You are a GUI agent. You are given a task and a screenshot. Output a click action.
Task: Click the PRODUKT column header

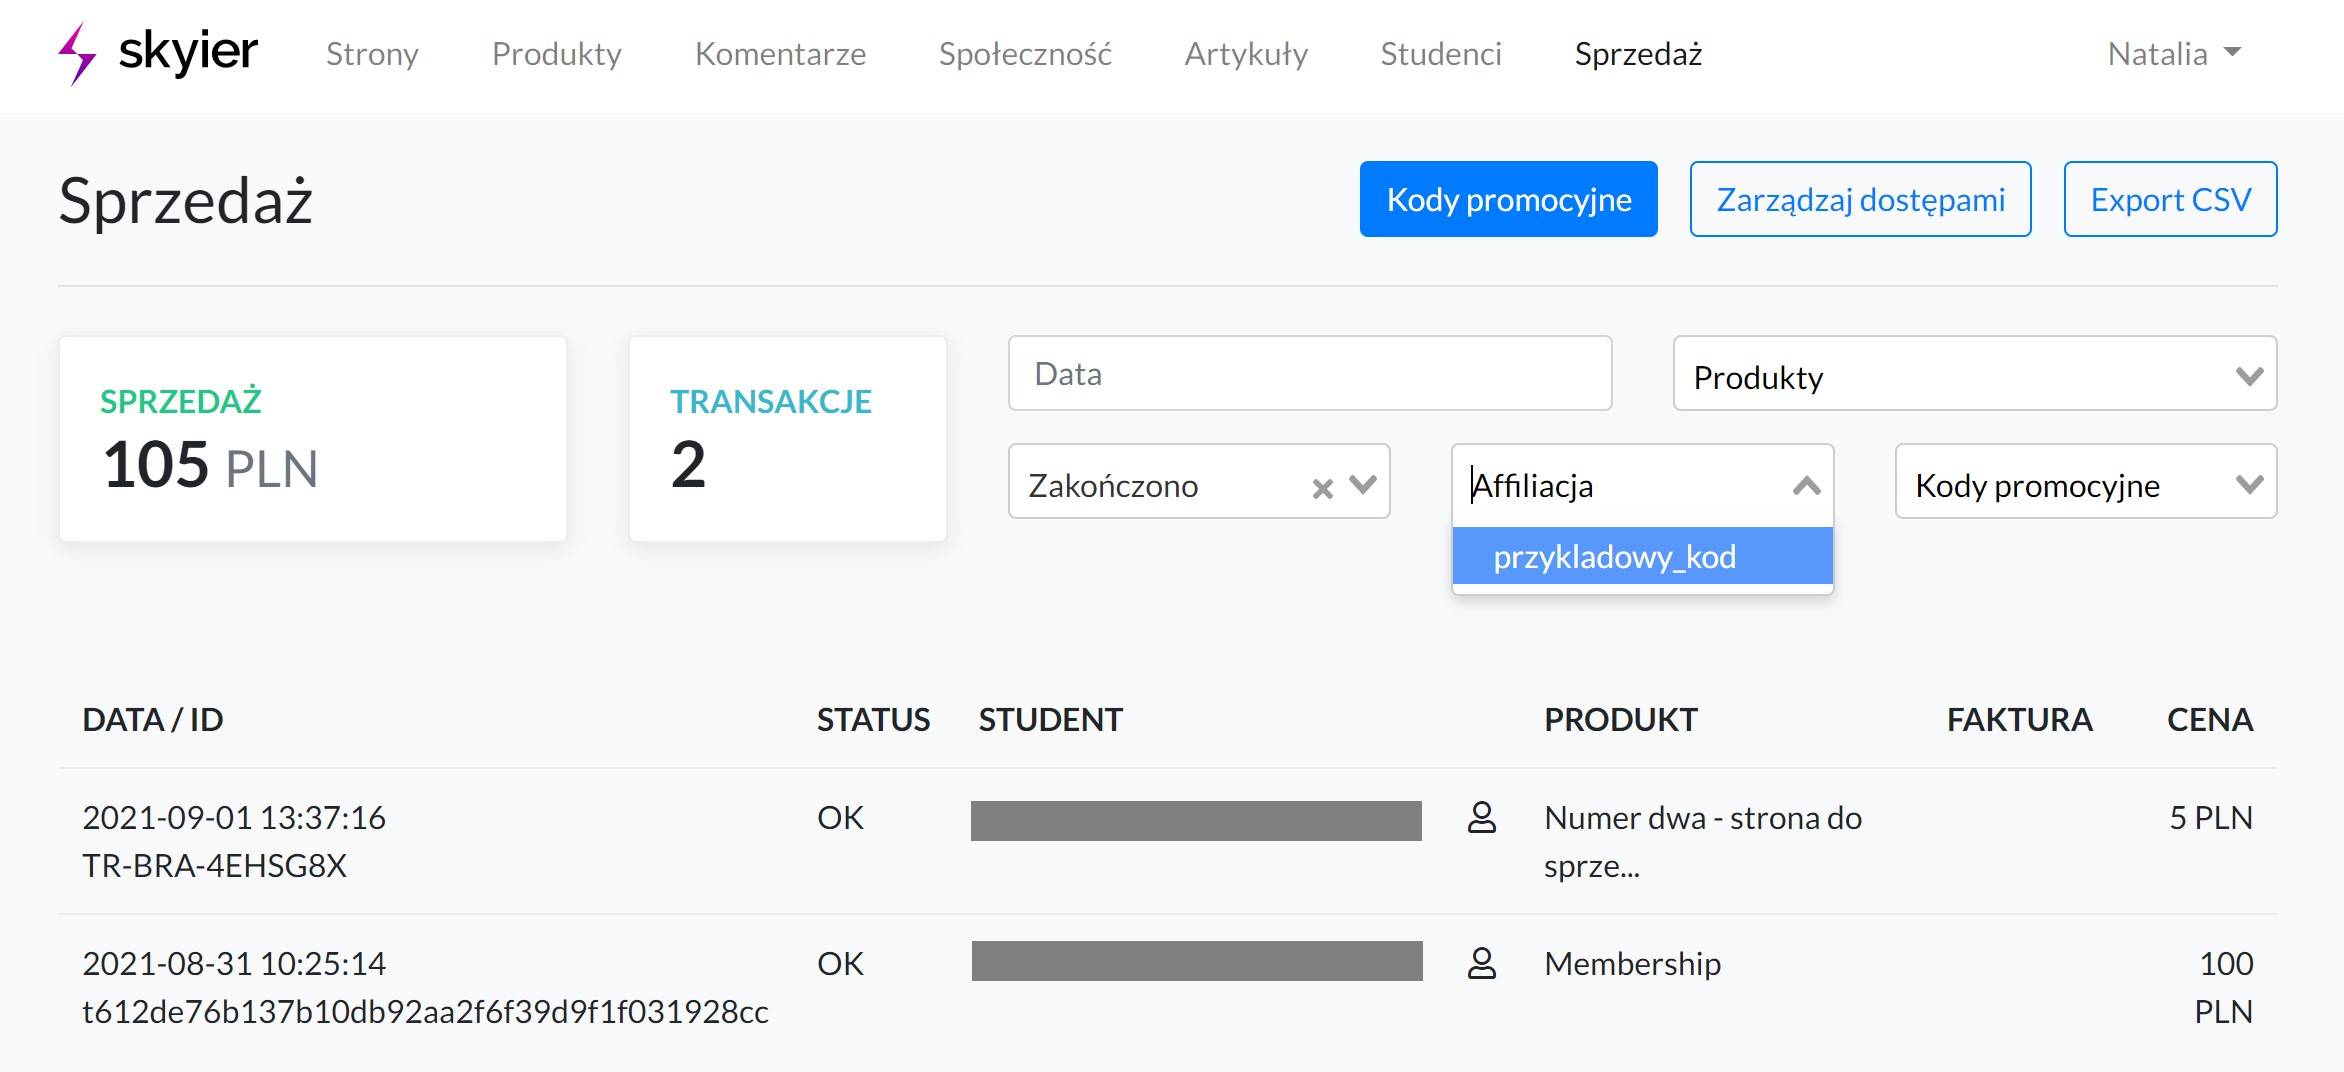(1620, 719)
